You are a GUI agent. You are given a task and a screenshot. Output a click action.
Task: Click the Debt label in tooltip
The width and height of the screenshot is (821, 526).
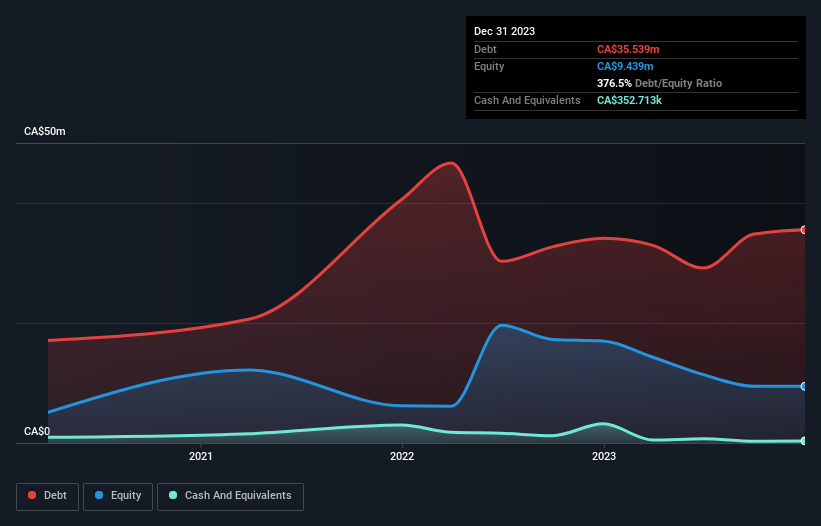485,49
